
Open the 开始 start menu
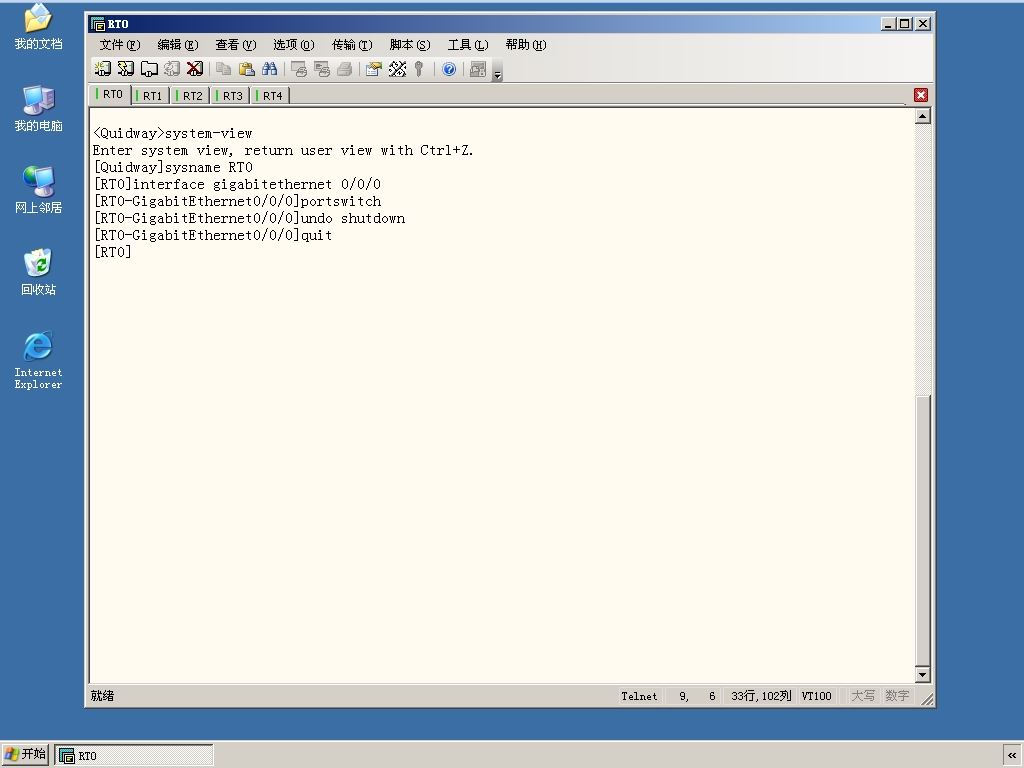pos(25,755)
